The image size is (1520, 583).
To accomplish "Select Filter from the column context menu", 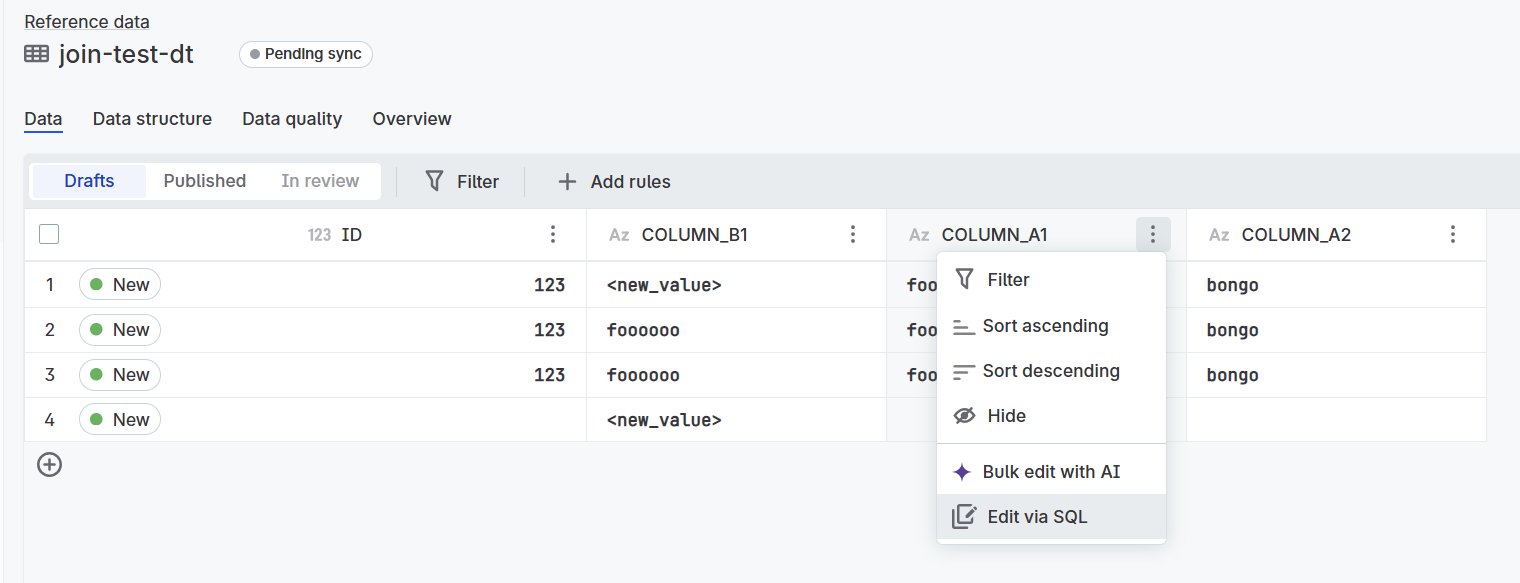I will coord(1006,279).
